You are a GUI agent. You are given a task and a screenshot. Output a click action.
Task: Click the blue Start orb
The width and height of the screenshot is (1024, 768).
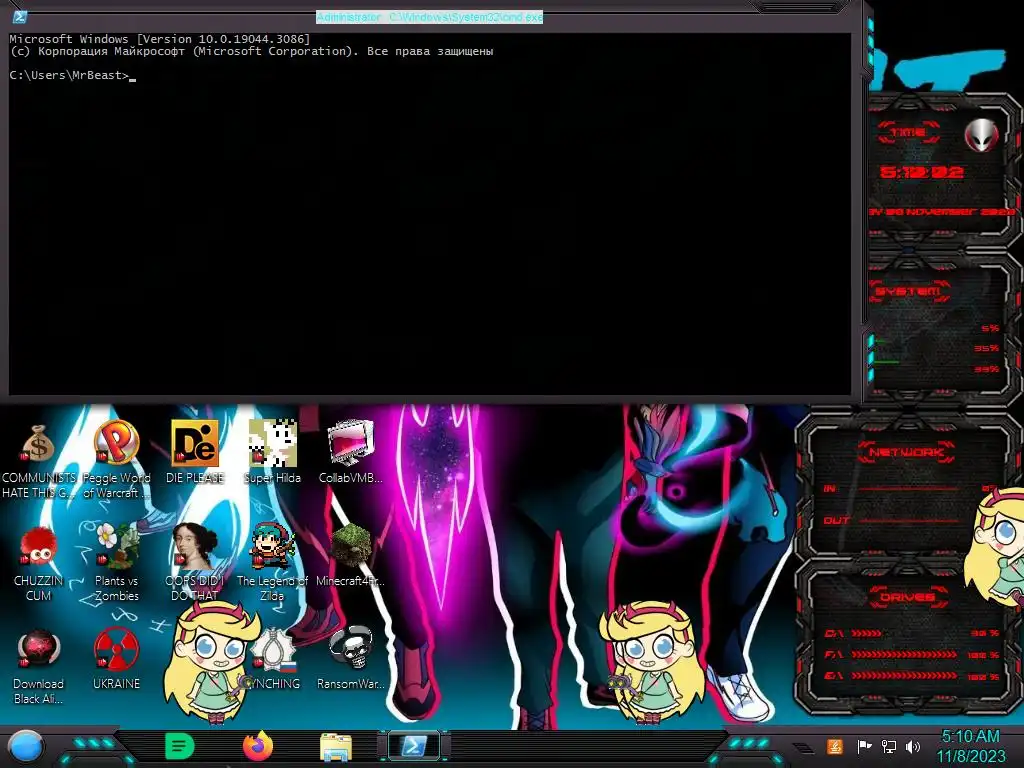(25, 747)
